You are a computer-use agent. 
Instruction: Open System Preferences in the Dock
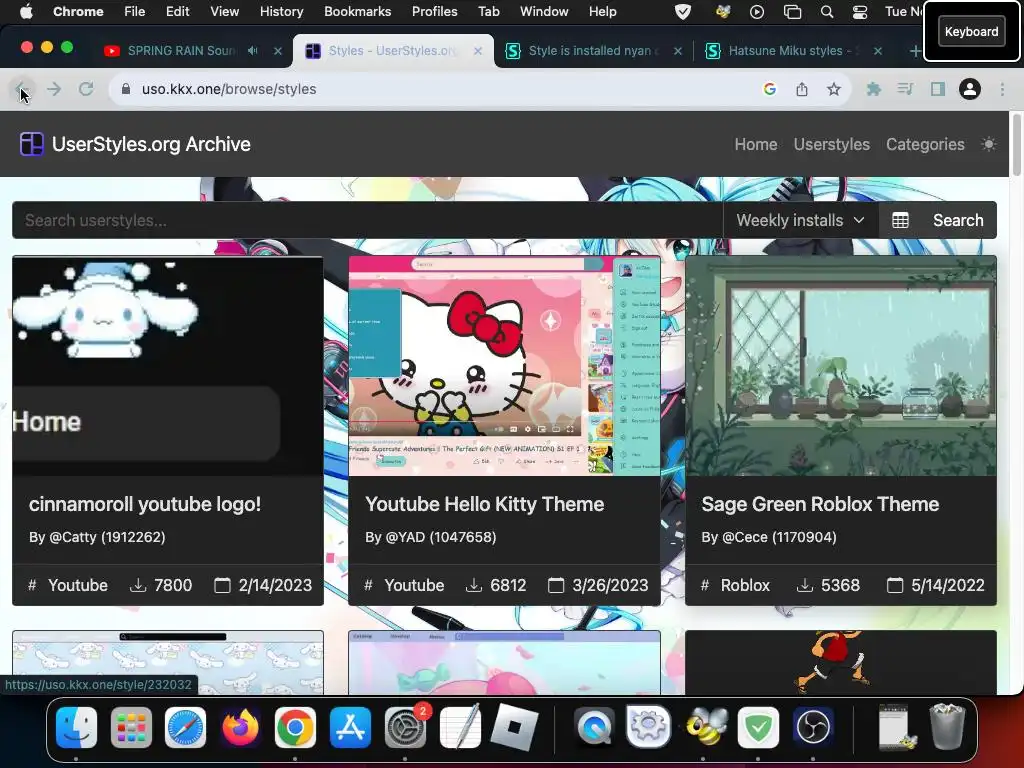pos(405,728)
